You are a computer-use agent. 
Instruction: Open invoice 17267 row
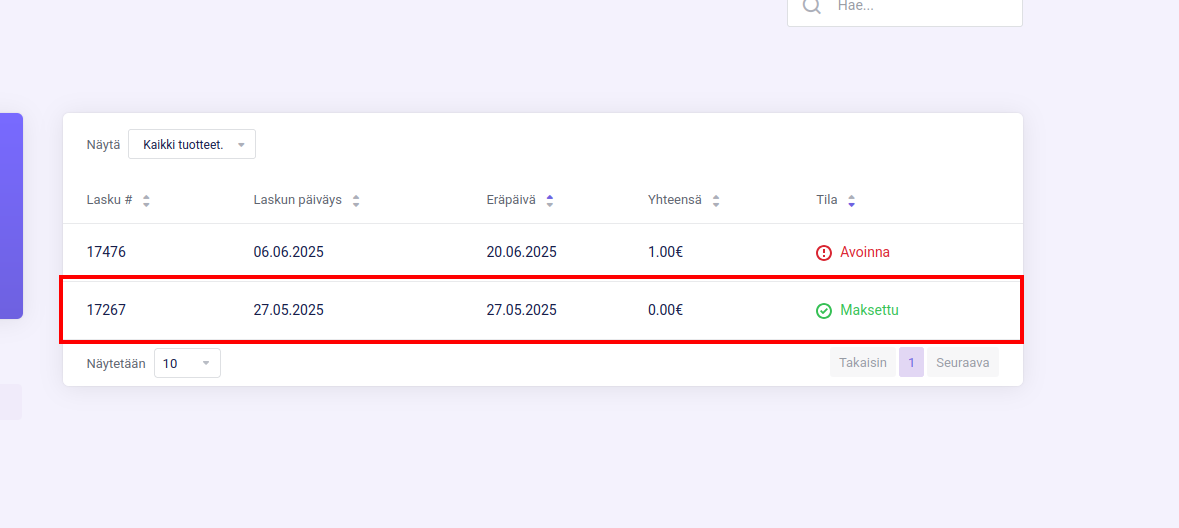pyautogui.click(x=541, y=310)
